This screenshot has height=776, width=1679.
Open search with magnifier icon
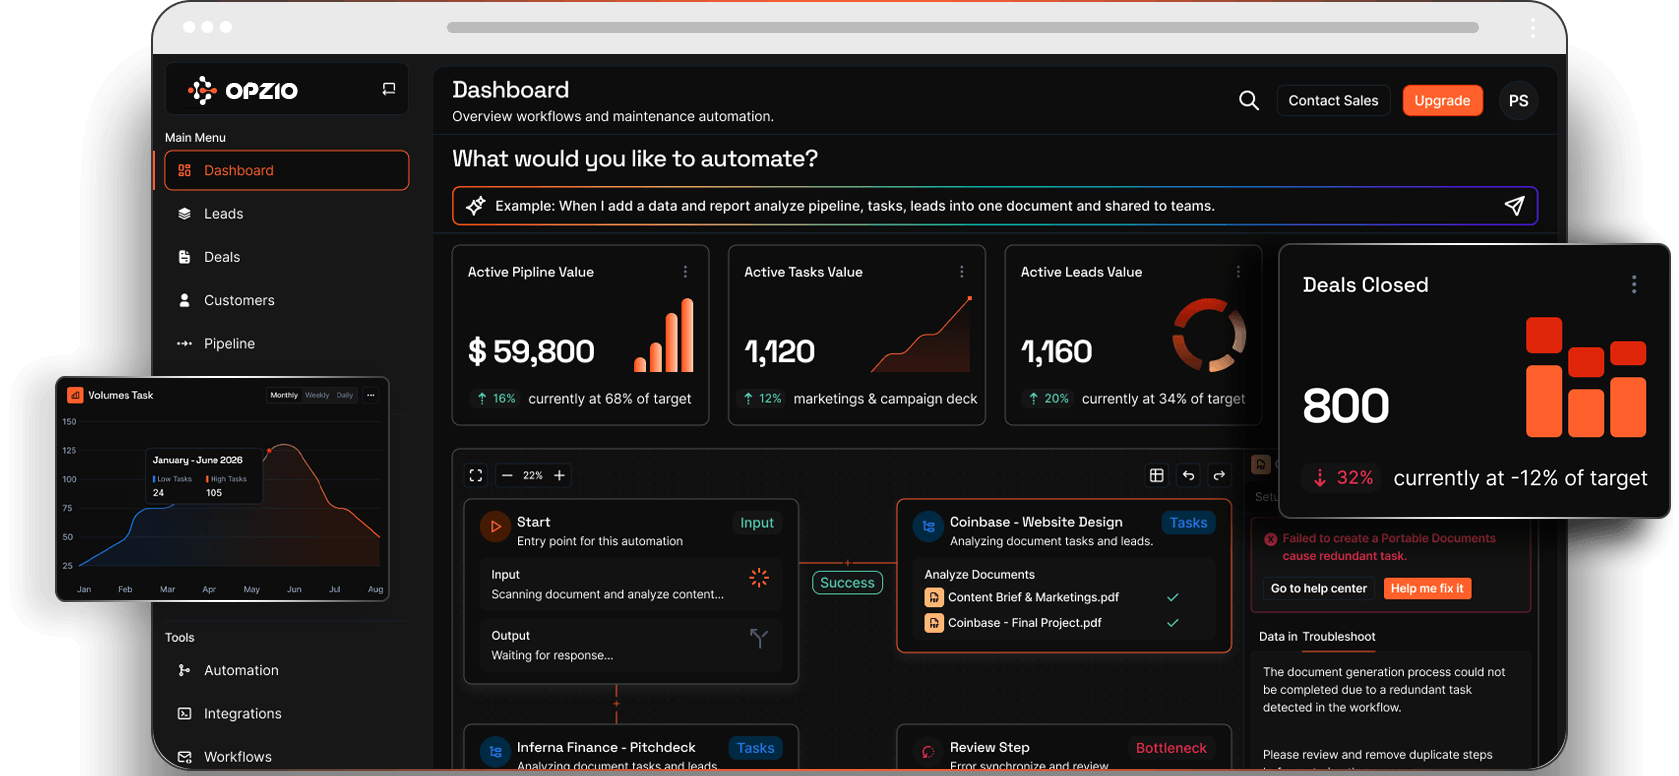1249,100
